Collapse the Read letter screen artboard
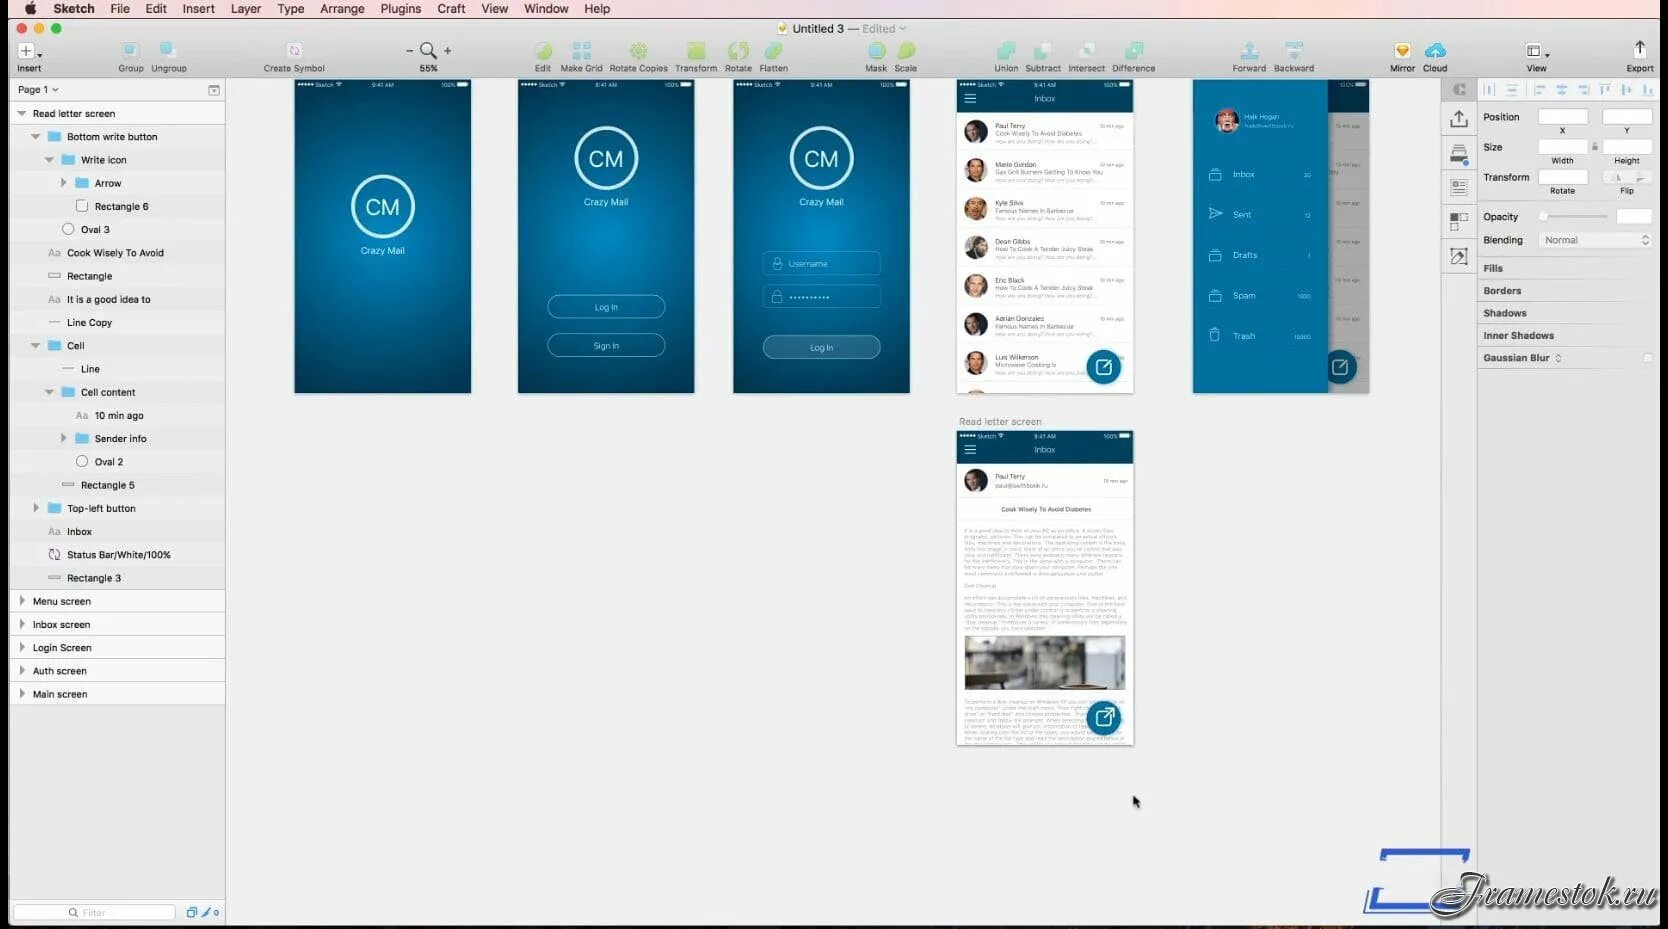 point(22,114)
